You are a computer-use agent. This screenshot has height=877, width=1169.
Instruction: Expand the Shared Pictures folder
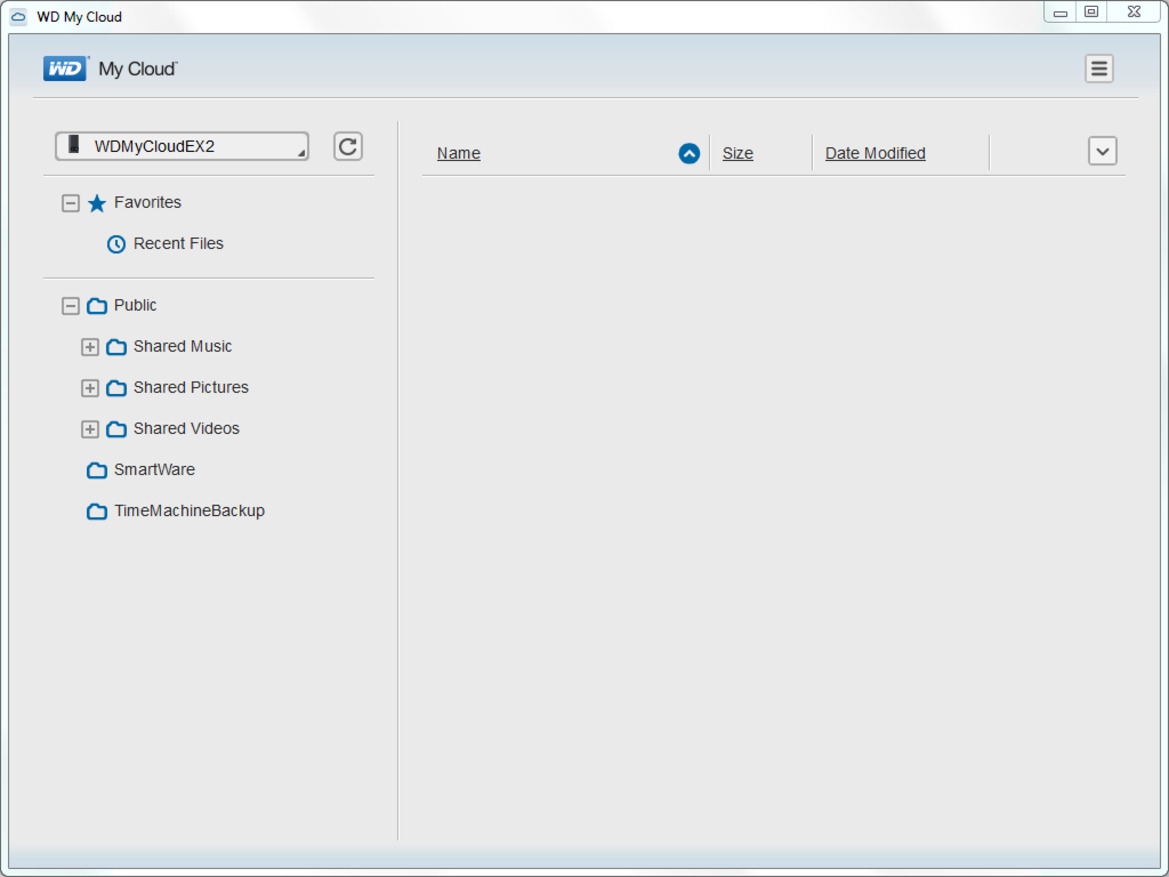(89, 388)
